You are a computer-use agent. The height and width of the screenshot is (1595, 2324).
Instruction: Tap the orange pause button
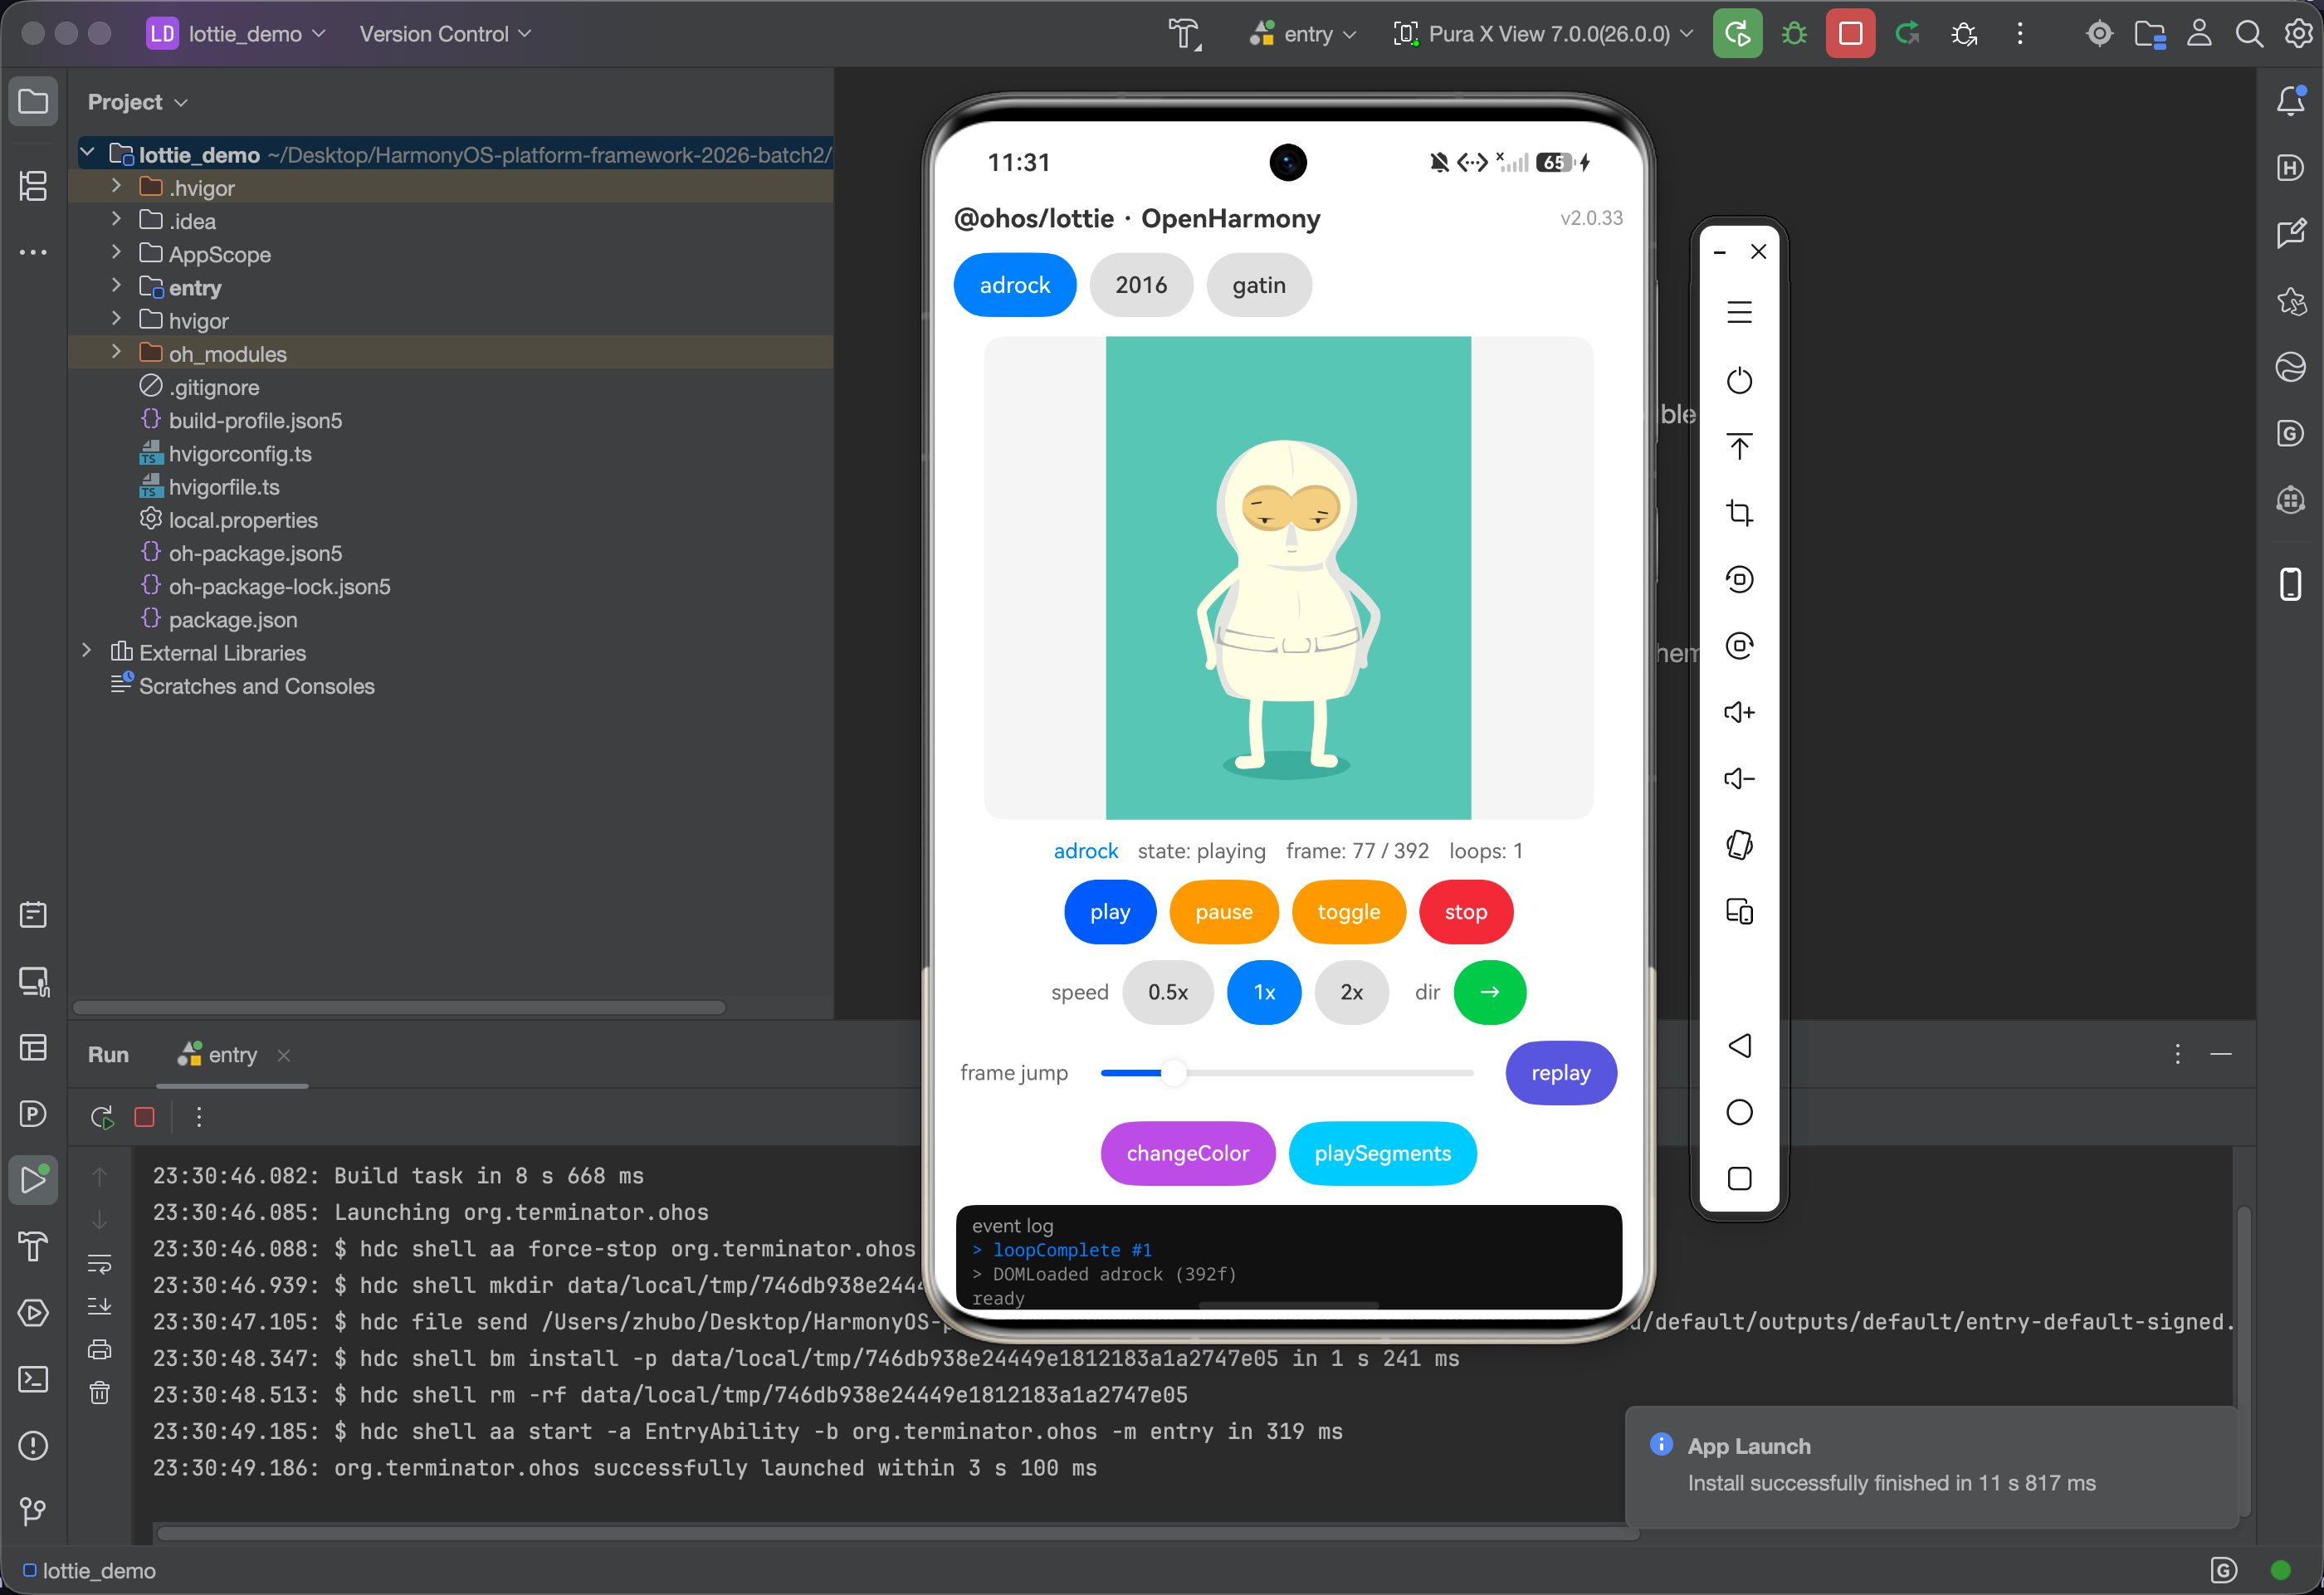click(x=1224, y=911)
